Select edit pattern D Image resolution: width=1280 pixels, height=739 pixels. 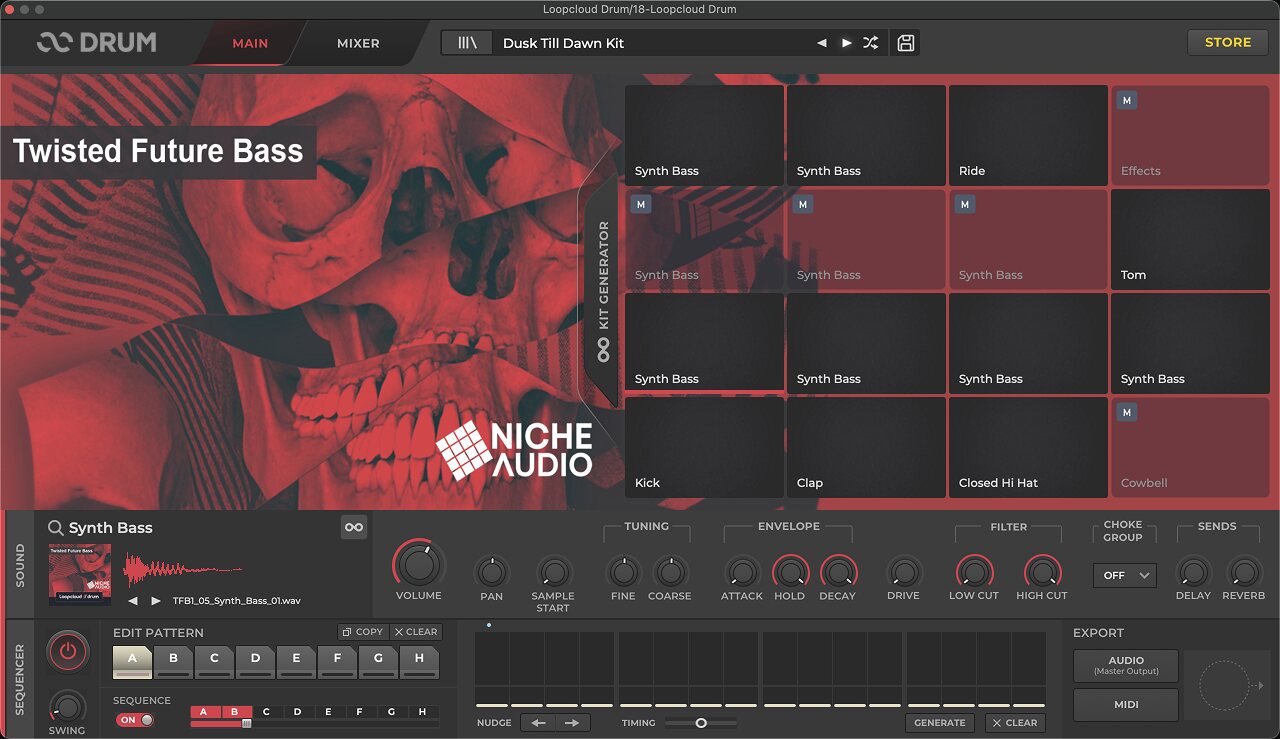[255, 661]
